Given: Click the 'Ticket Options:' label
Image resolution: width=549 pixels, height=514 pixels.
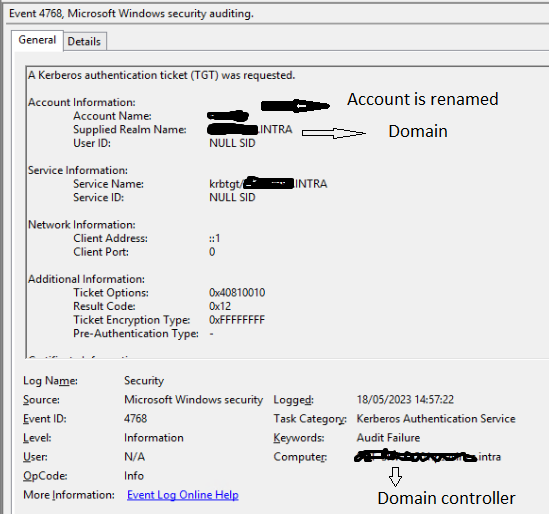Looking at the screenshot, I should coord(111,293).
